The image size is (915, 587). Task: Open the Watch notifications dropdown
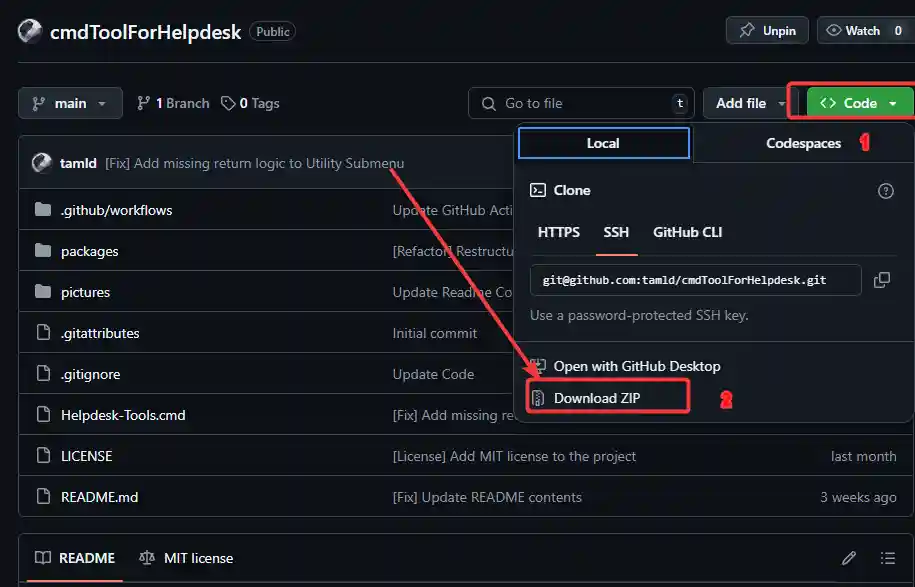(x=865, y=31)
